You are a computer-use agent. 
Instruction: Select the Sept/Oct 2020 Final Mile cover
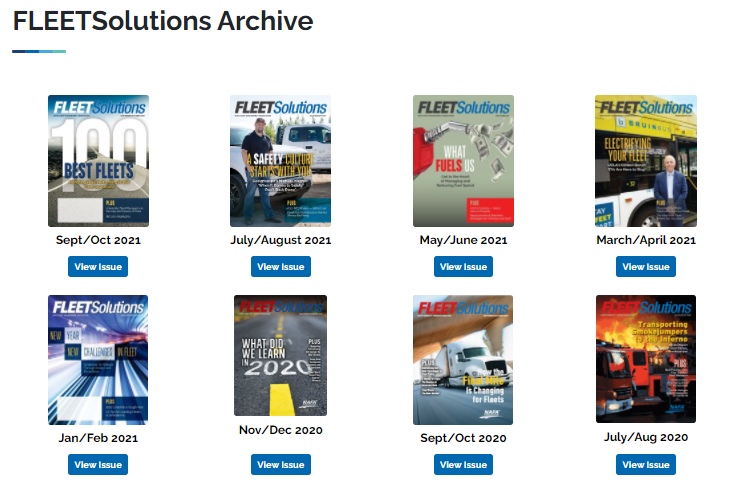[x=463, y=360]
